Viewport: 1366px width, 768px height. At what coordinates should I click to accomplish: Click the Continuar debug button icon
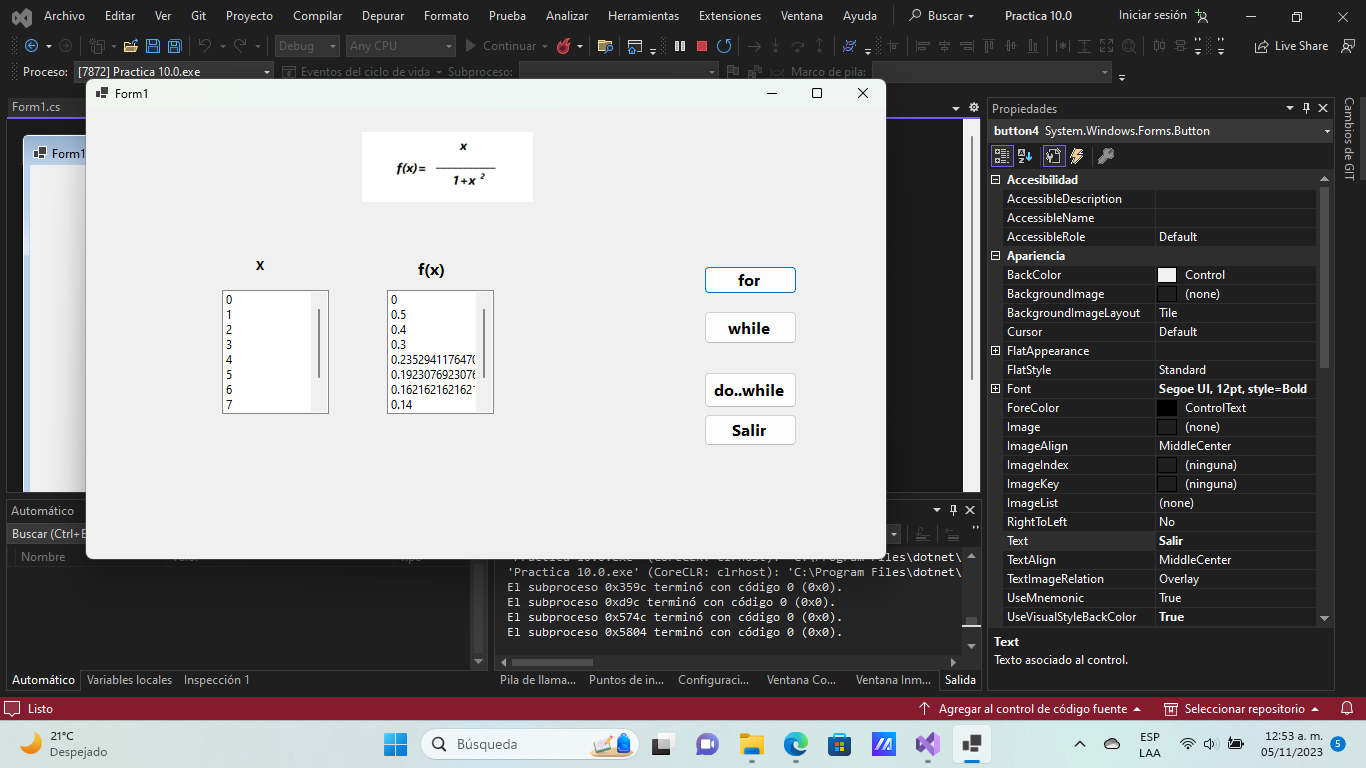(x=470, y=45)
